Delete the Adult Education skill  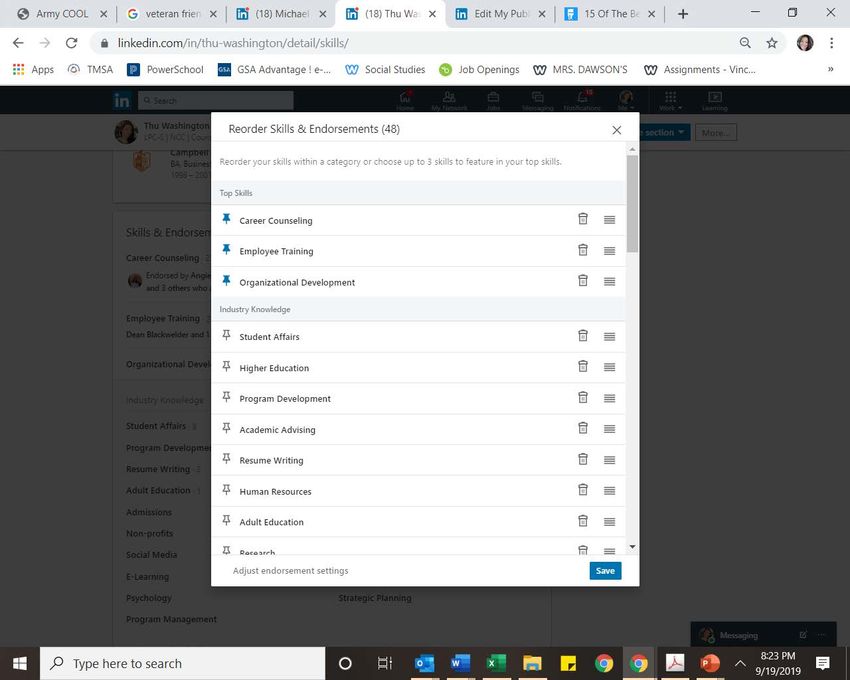[x=583, y=521]
